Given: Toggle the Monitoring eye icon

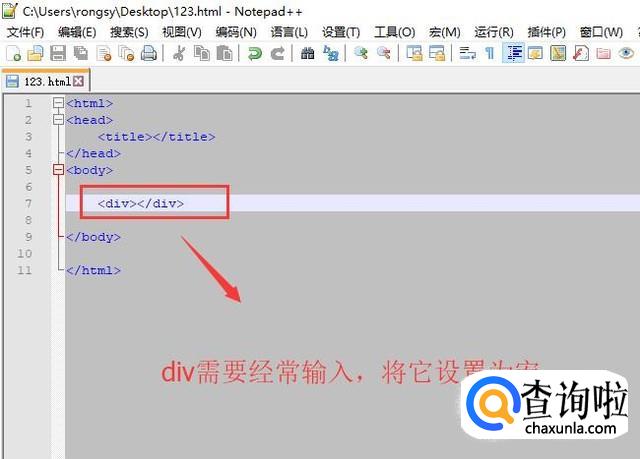Looking at the screenshot, I should click(x=626, y=53).
